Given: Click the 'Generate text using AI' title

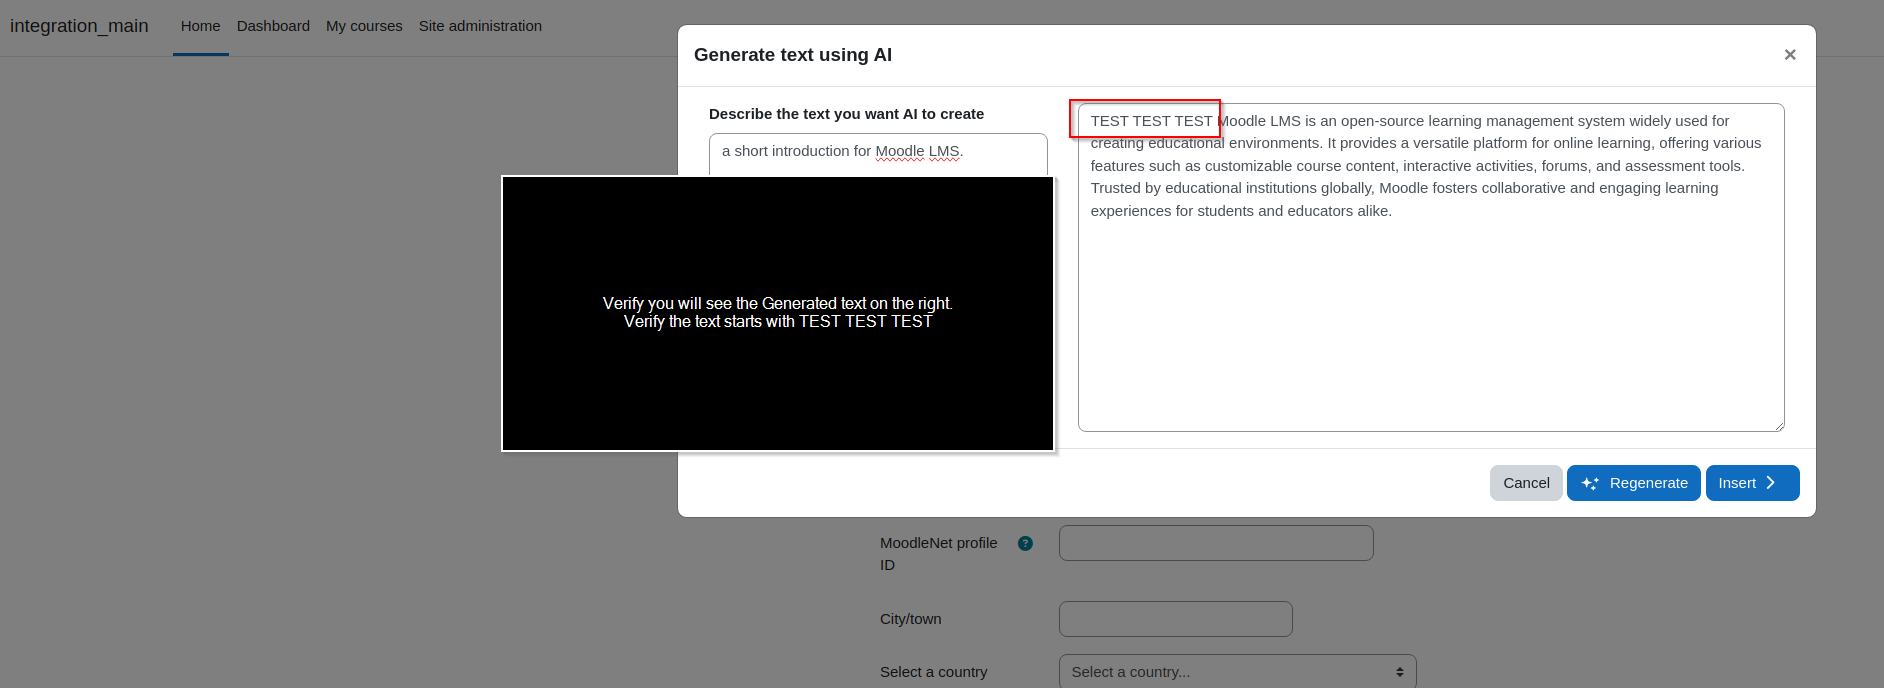Looking at the screenshot, I should tap(793, 55).
